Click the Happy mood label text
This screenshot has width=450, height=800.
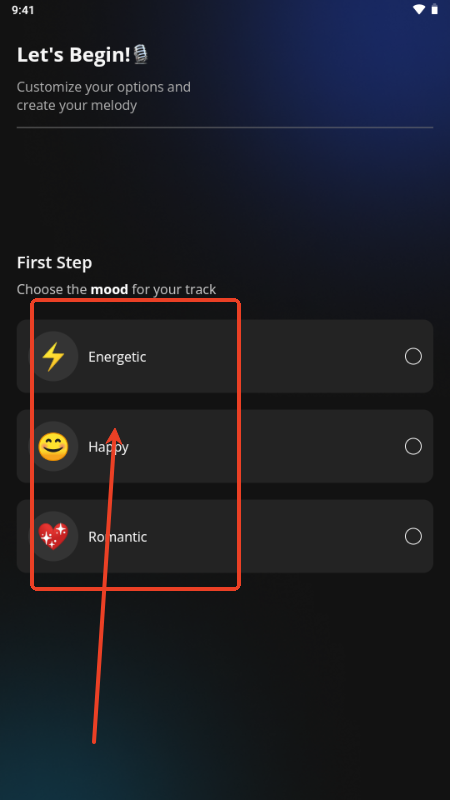click(109, 447)
